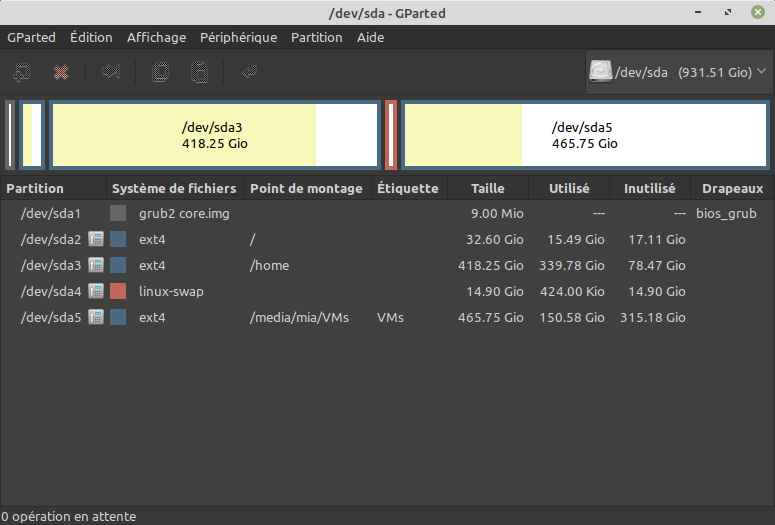Open the Périphérique menu
Viewport: 775px width, 525px height.
pos(238,38)
